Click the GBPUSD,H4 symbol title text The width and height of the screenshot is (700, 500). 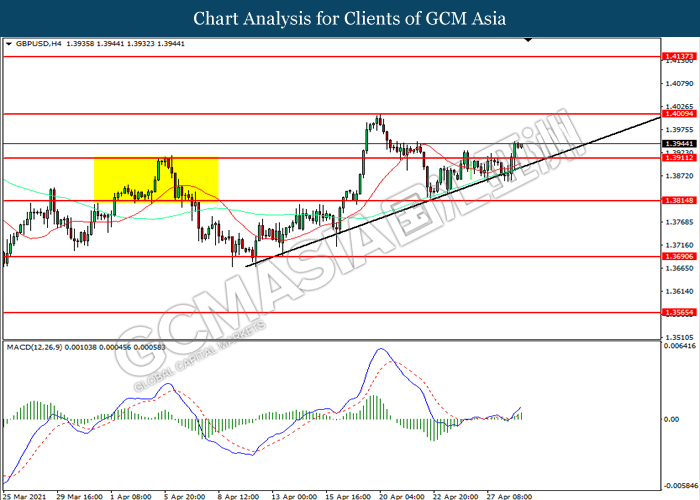pos(38,44)
